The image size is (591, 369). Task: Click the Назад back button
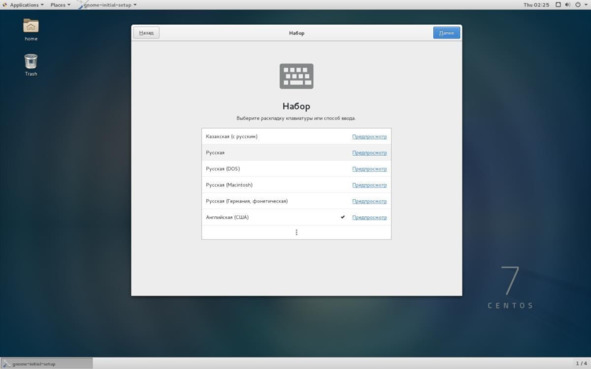pyautogui.click(x=146, y=33)
